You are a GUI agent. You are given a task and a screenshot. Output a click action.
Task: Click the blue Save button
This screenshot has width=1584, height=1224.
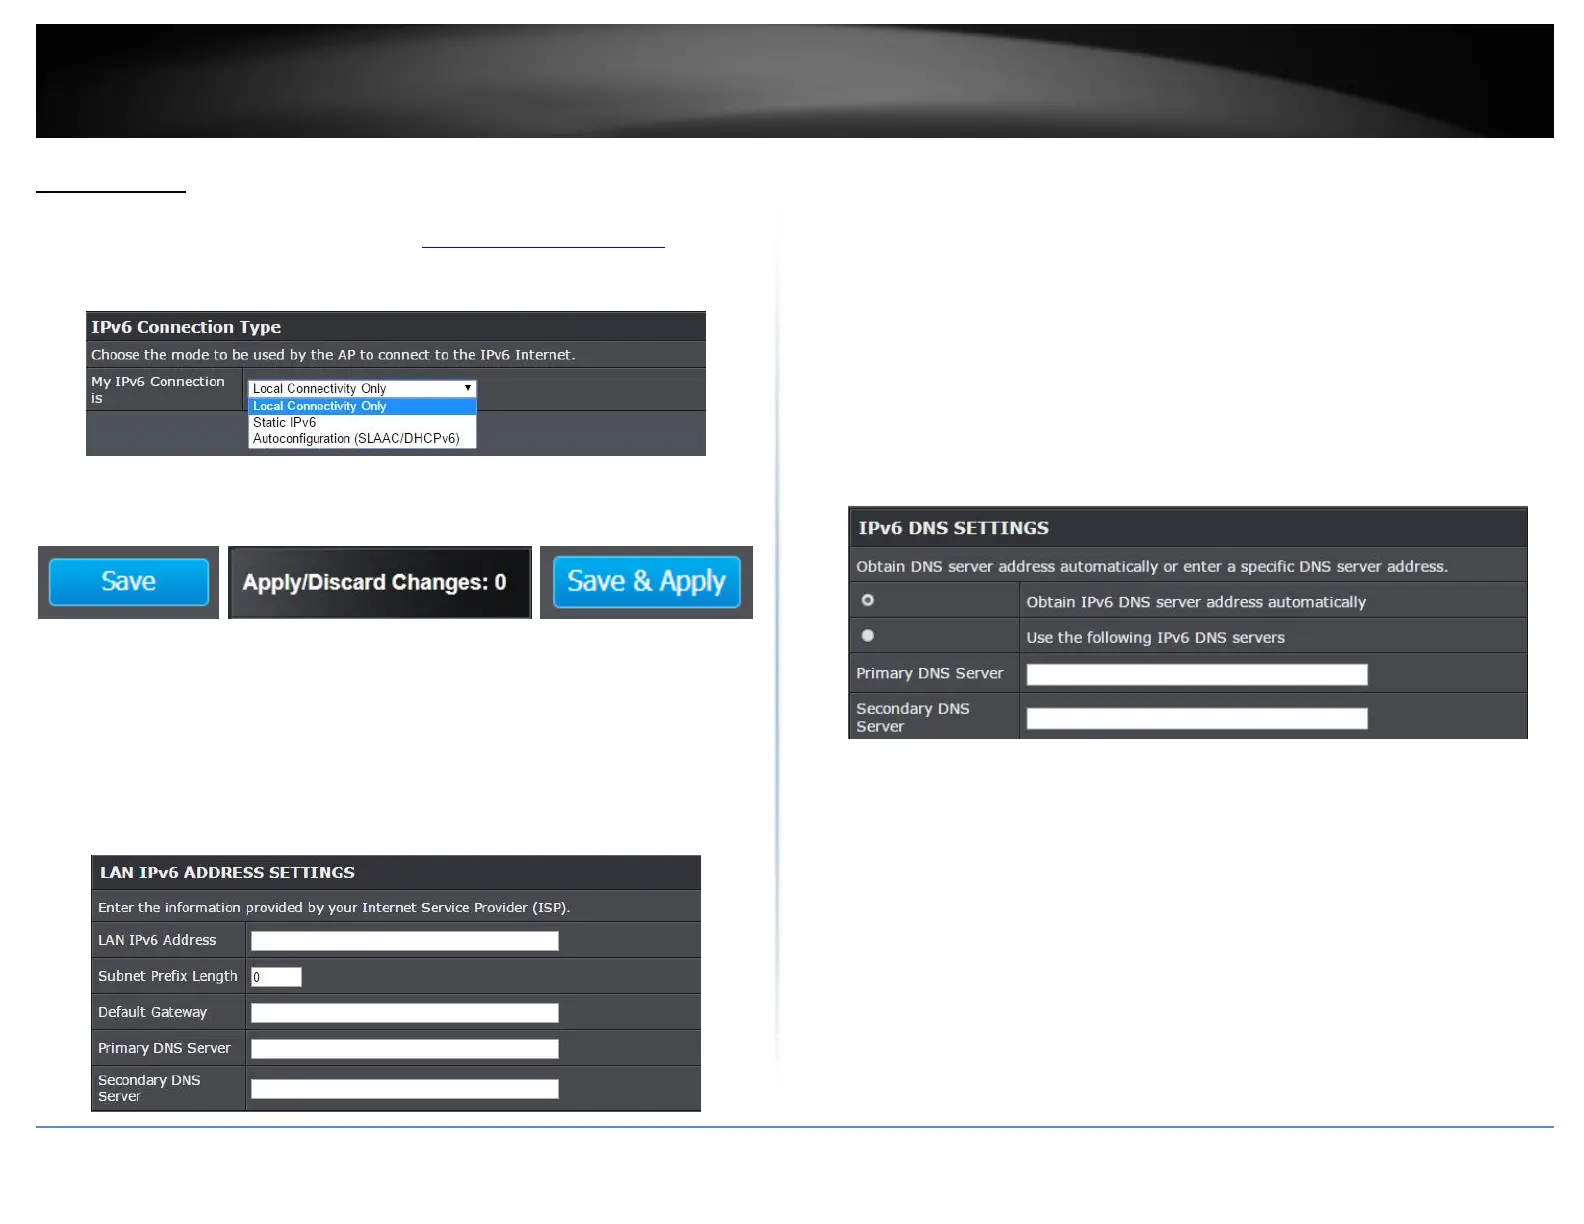(x=129, y=582)
